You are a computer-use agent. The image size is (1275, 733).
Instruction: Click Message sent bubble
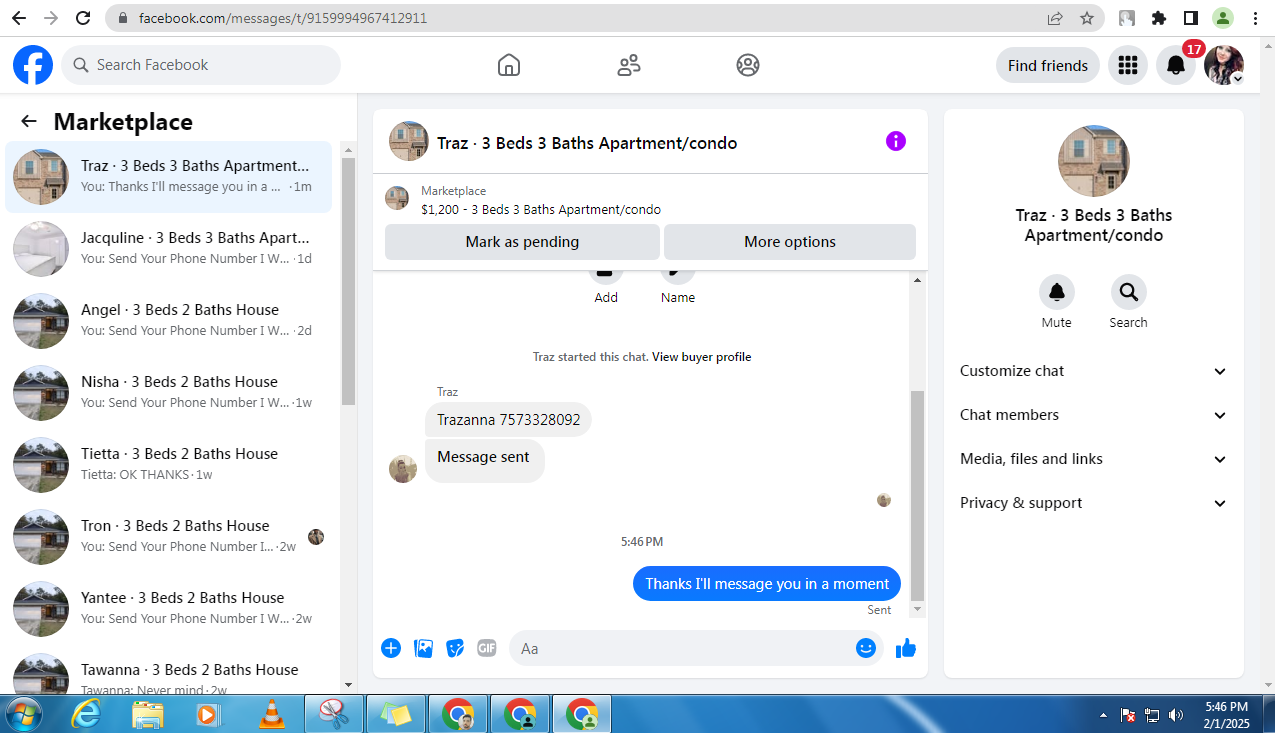coord(485,461)
